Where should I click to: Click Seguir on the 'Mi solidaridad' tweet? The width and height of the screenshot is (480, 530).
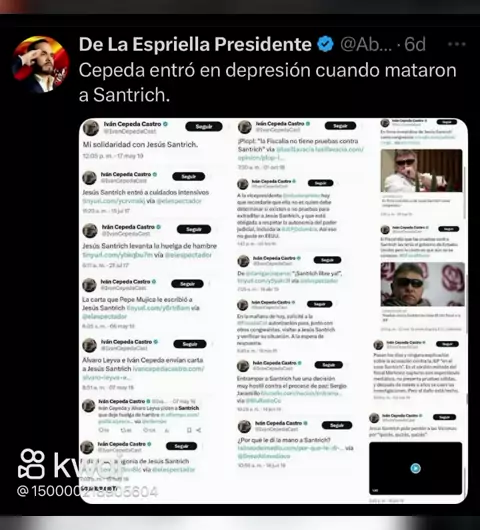pyautogui.click(x=204, y=126)
